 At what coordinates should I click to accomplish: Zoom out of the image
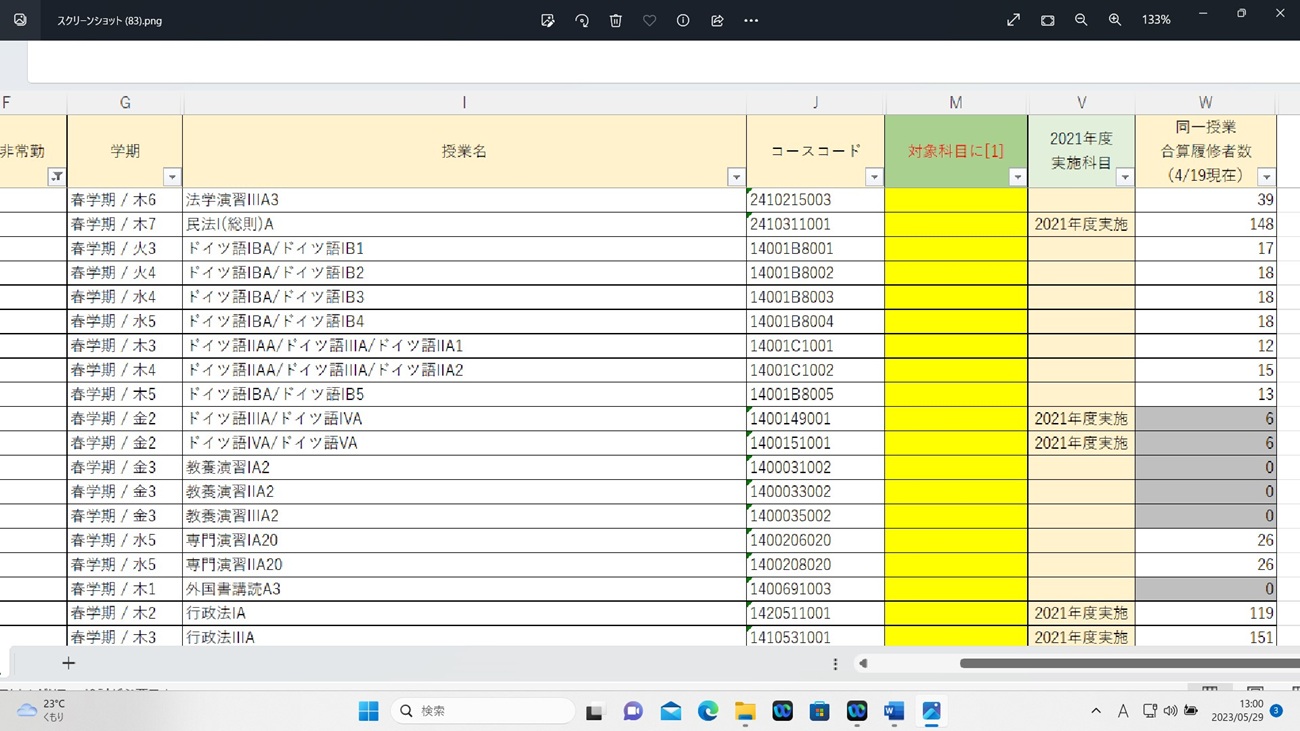coord(1081,20)
